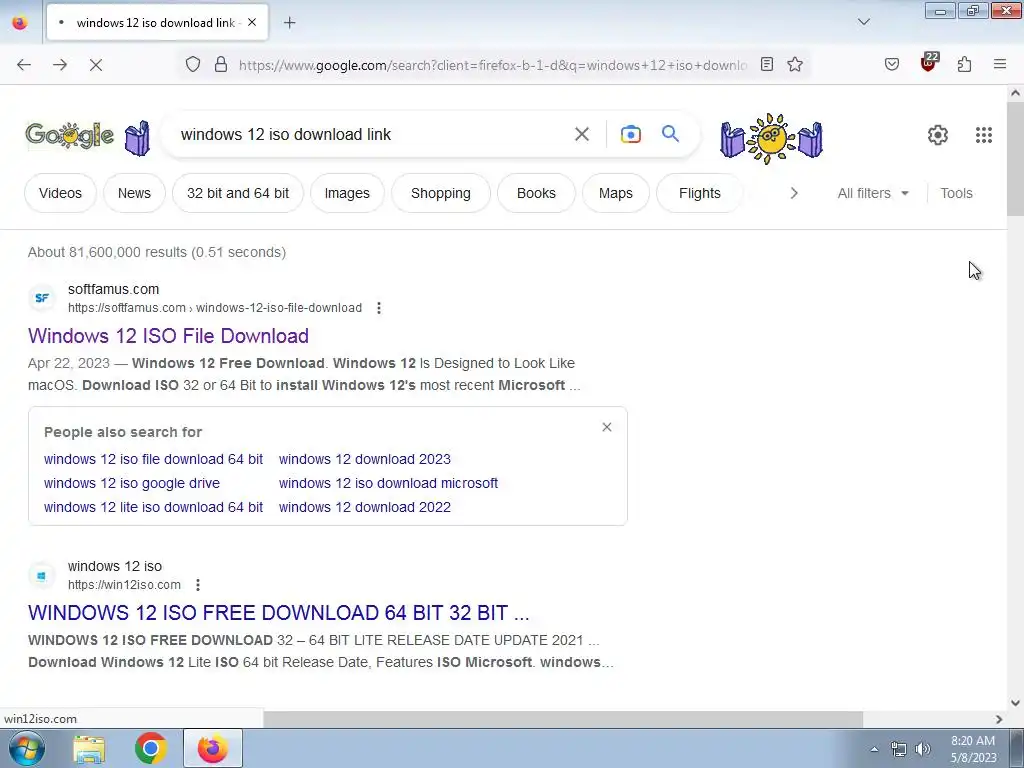Click the vertical scrollbar thumb
The height and width of the screenshot is (768, 1024).
click(1015, 159)
